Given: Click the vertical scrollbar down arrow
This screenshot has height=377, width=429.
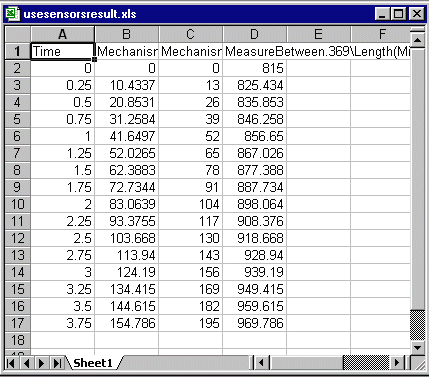Looking at the screenshot, I should pyautogui.click(x=417, y=347).
